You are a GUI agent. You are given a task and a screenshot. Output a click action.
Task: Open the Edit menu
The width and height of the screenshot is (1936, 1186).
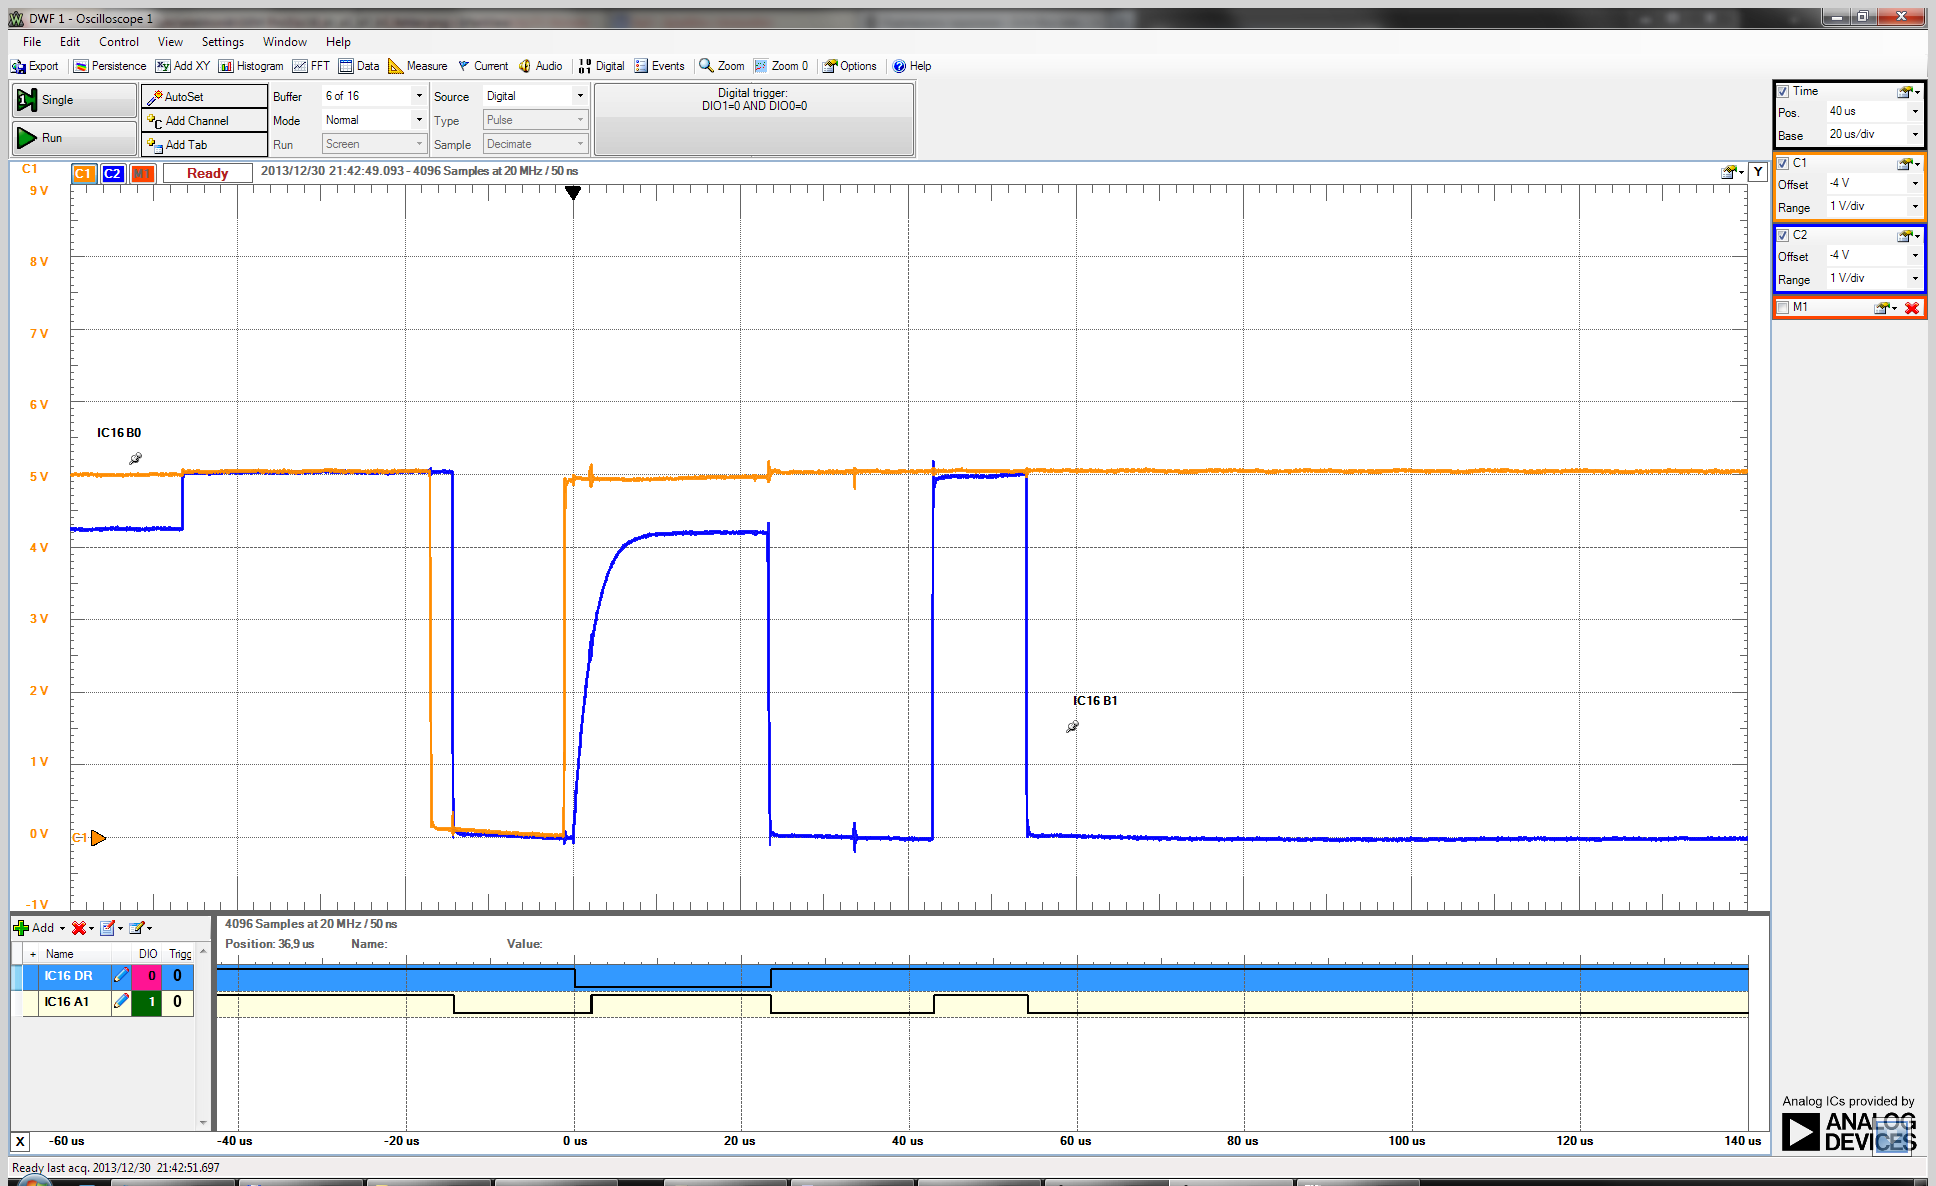click(x=70, y=42)
